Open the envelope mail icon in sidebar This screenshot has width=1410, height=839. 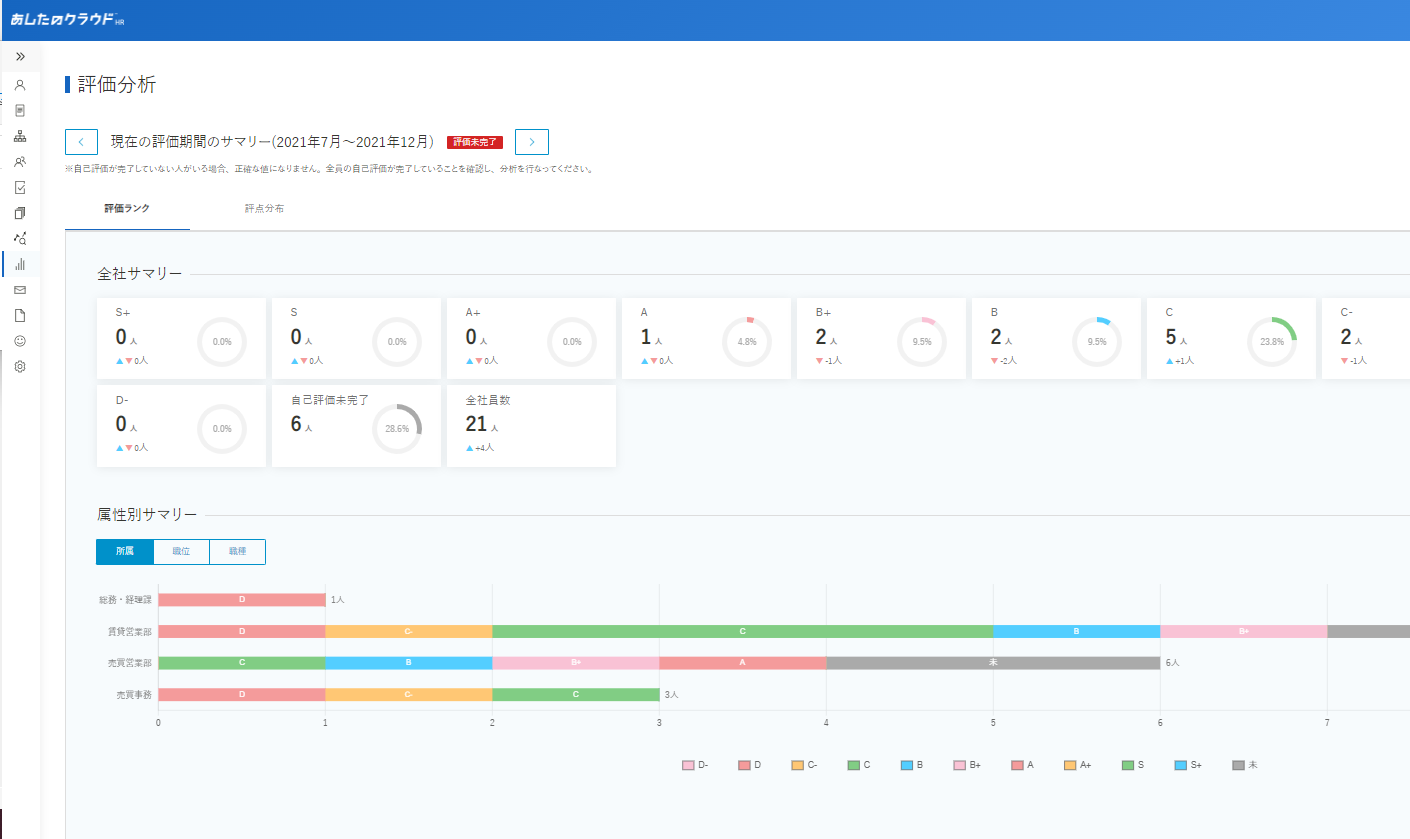pyautogui.click(x=20, y=290)
